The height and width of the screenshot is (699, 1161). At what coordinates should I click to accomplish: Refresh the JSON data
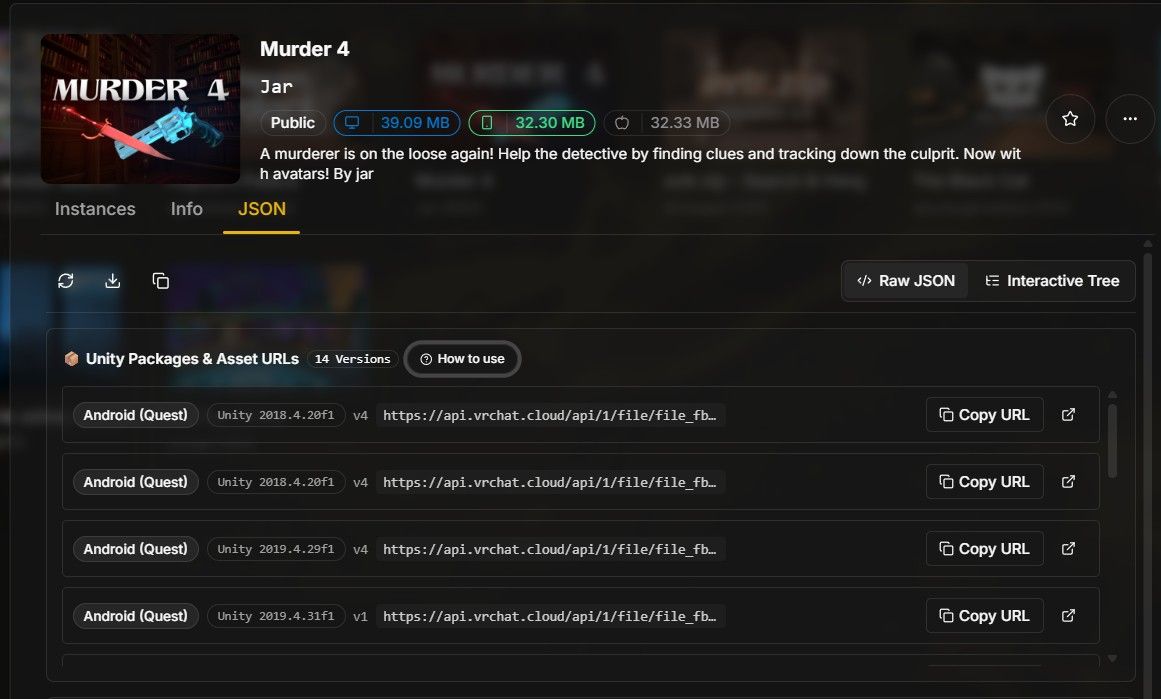coord(66,281)
